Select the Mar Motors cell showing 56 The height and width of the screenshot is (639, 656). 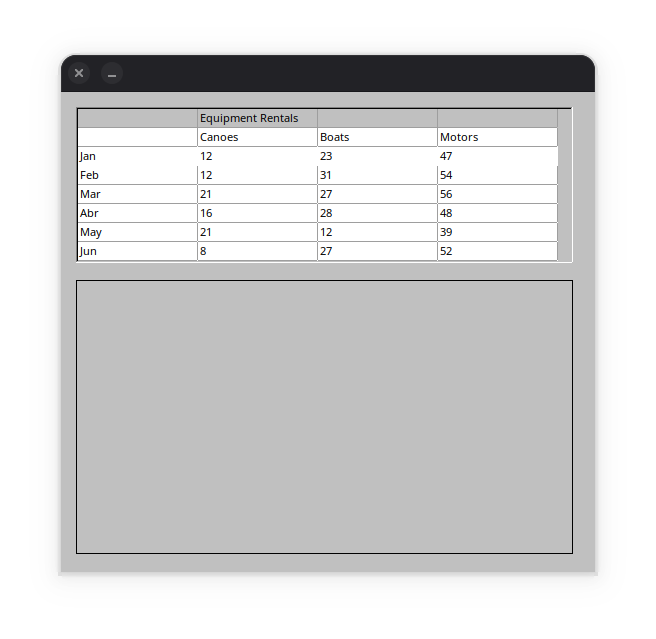pyautogui.click(x=497, y=194)
